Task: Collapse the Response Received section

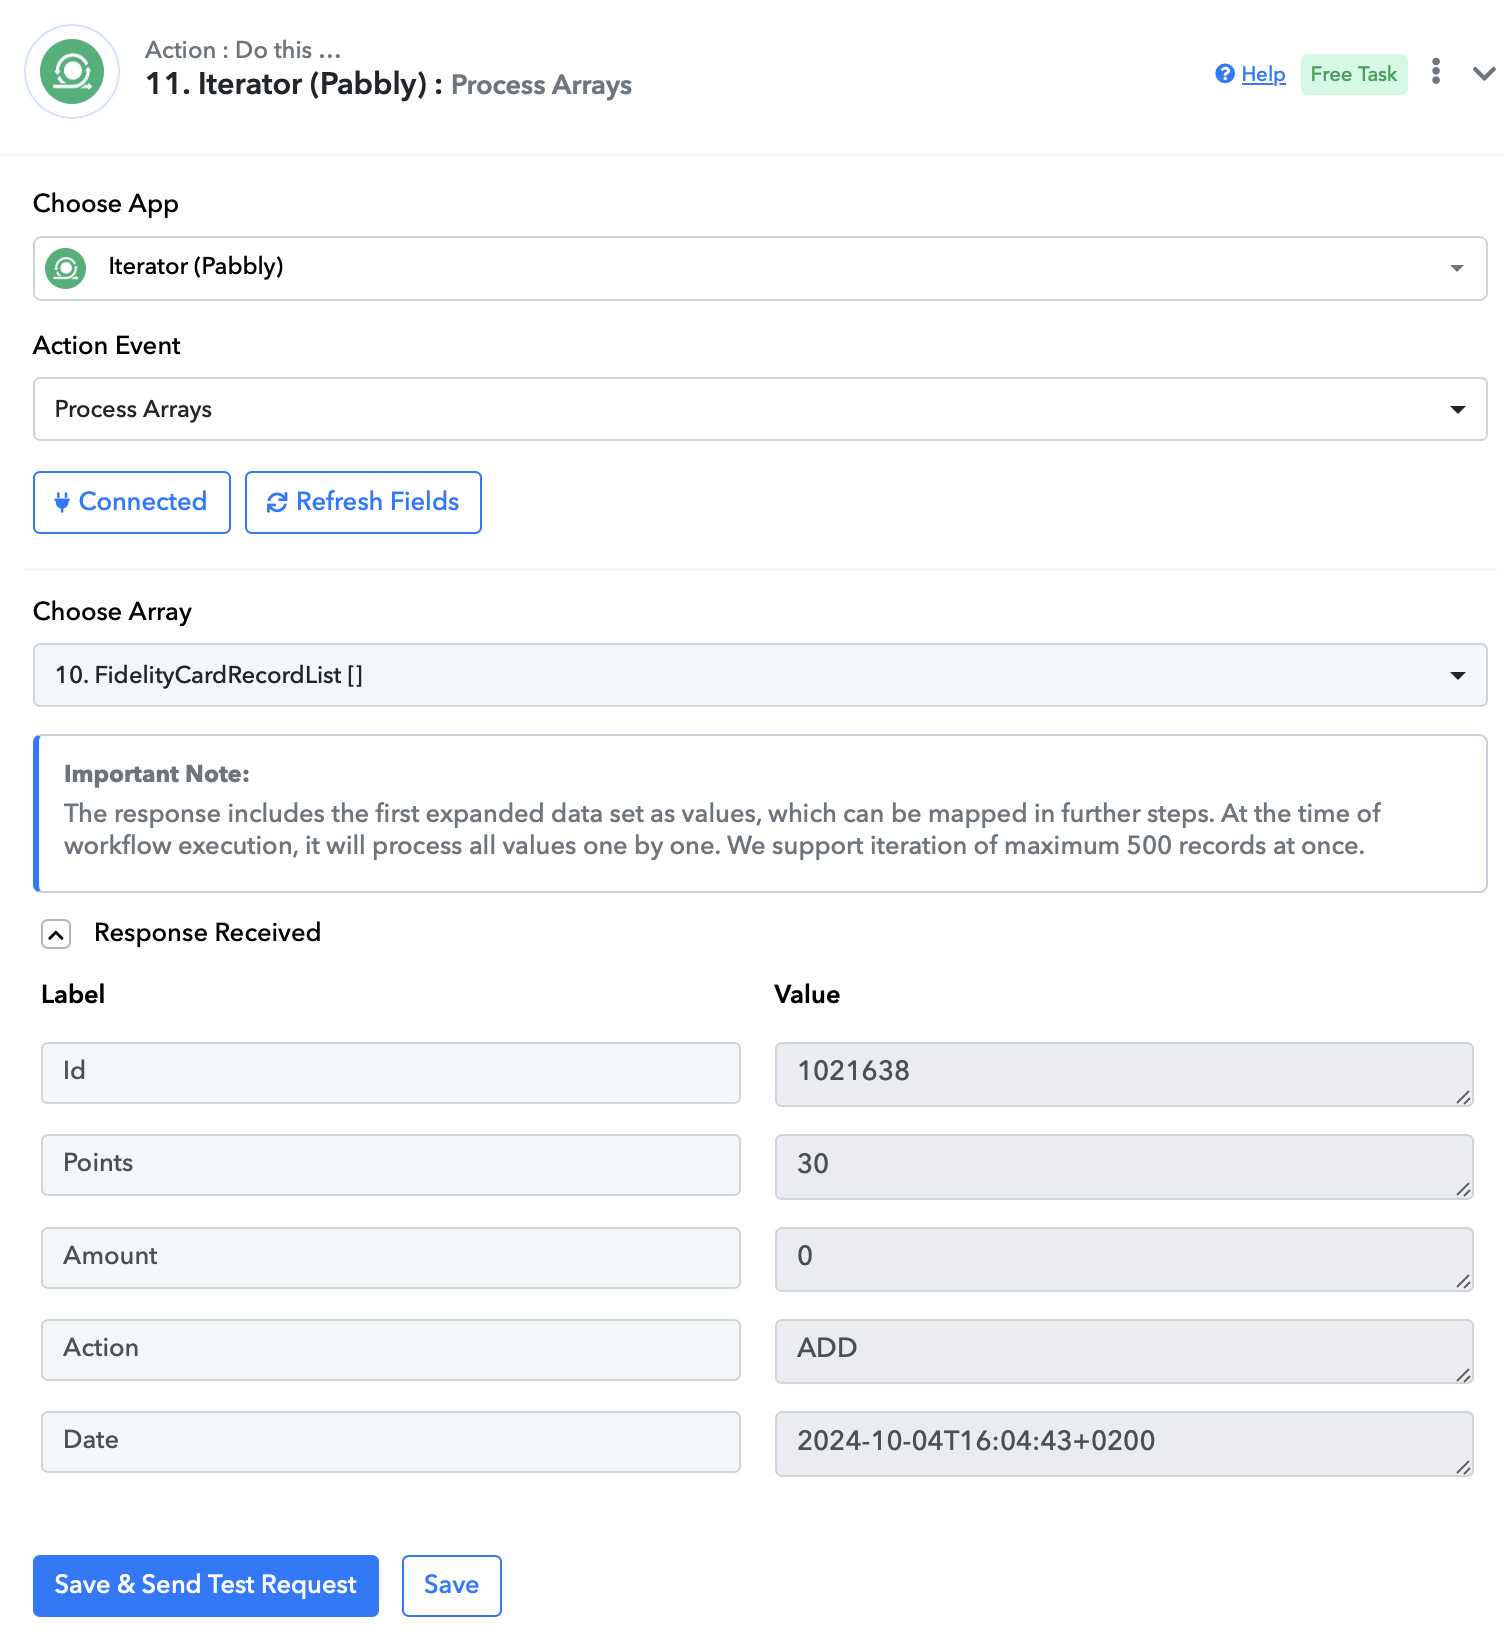Action: (56, 934)
